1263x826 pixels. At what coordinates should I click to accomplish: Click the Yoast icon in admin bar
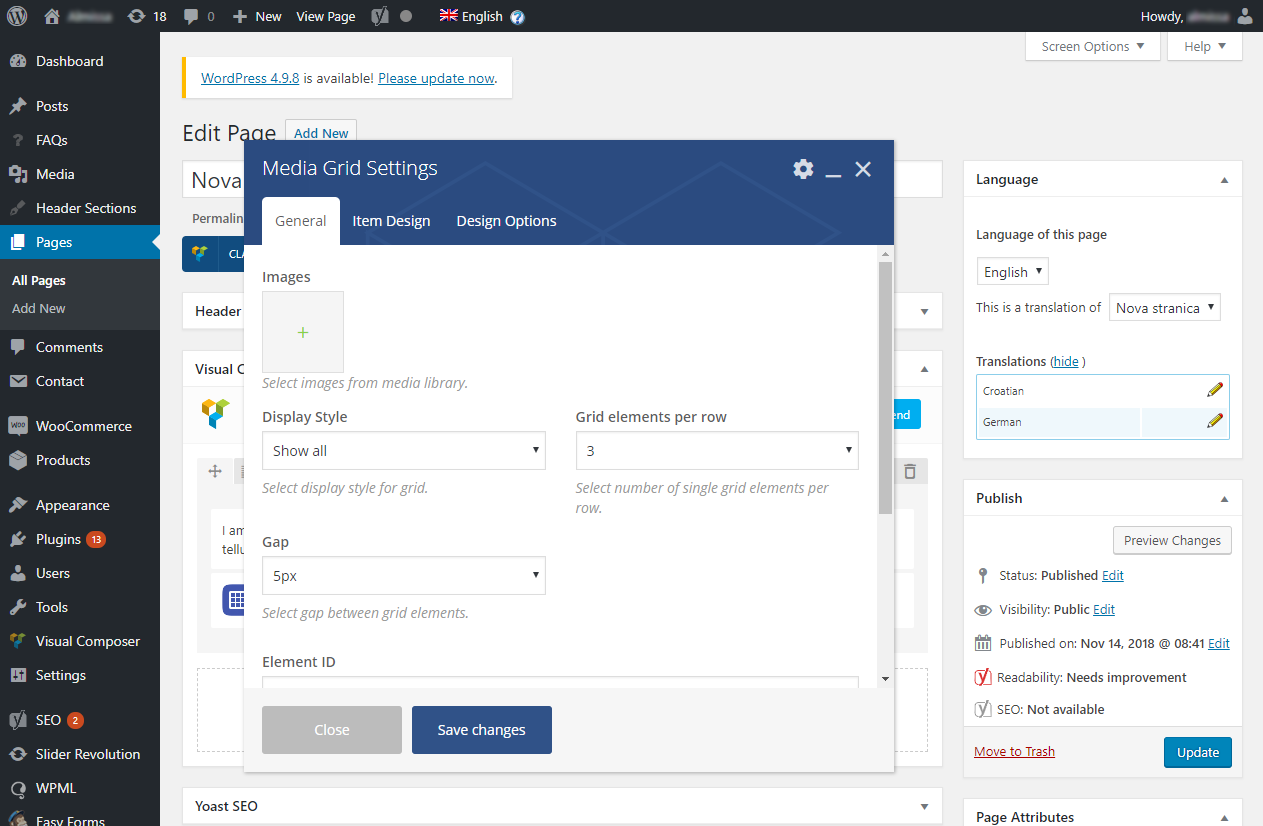380,16
